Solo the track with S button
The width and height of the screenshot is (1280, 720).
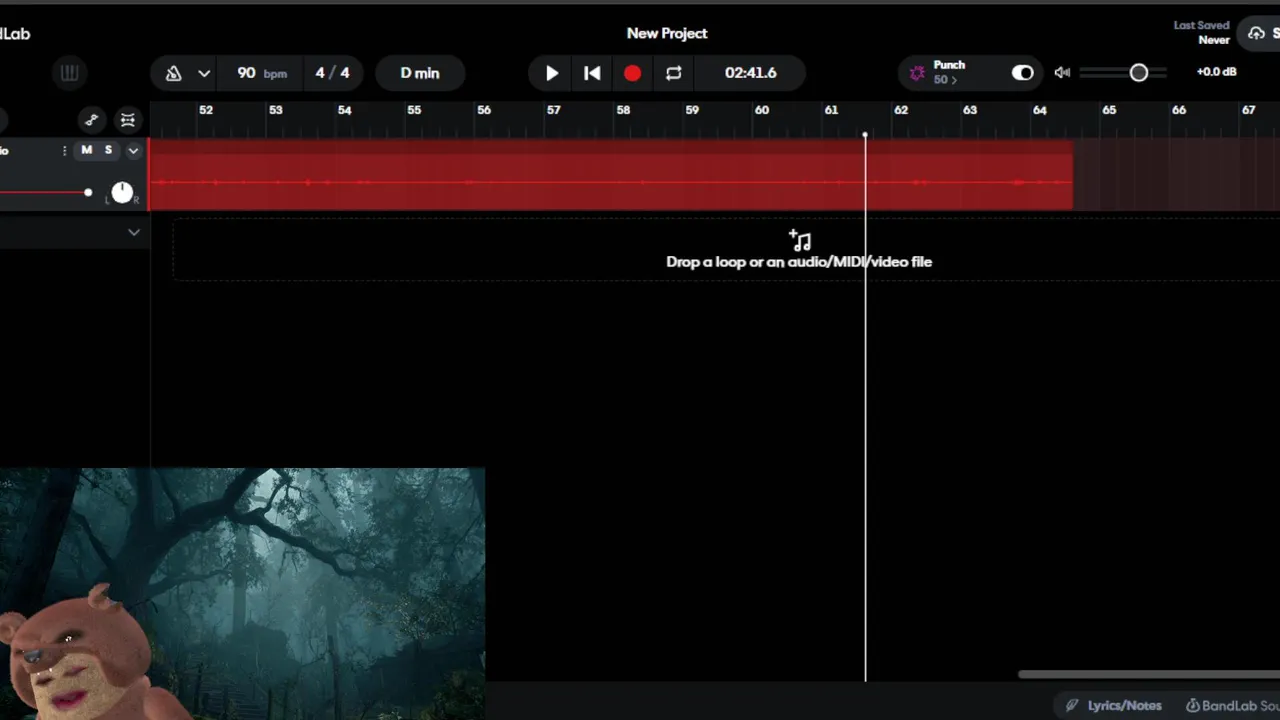(x=108, y=150)
